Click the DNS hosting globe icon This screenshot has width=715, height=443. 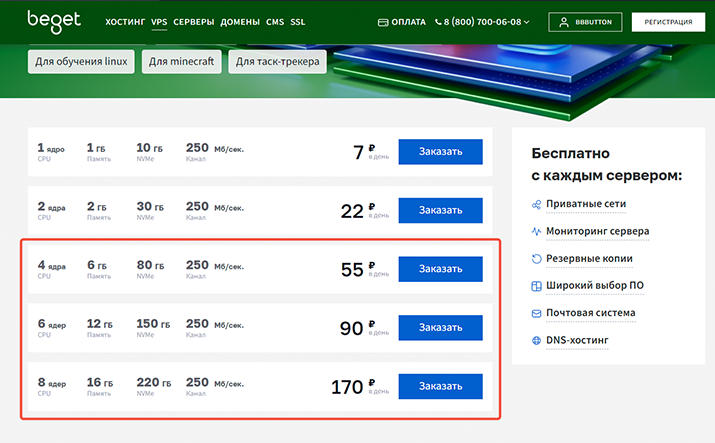click(x=536, y=341)
